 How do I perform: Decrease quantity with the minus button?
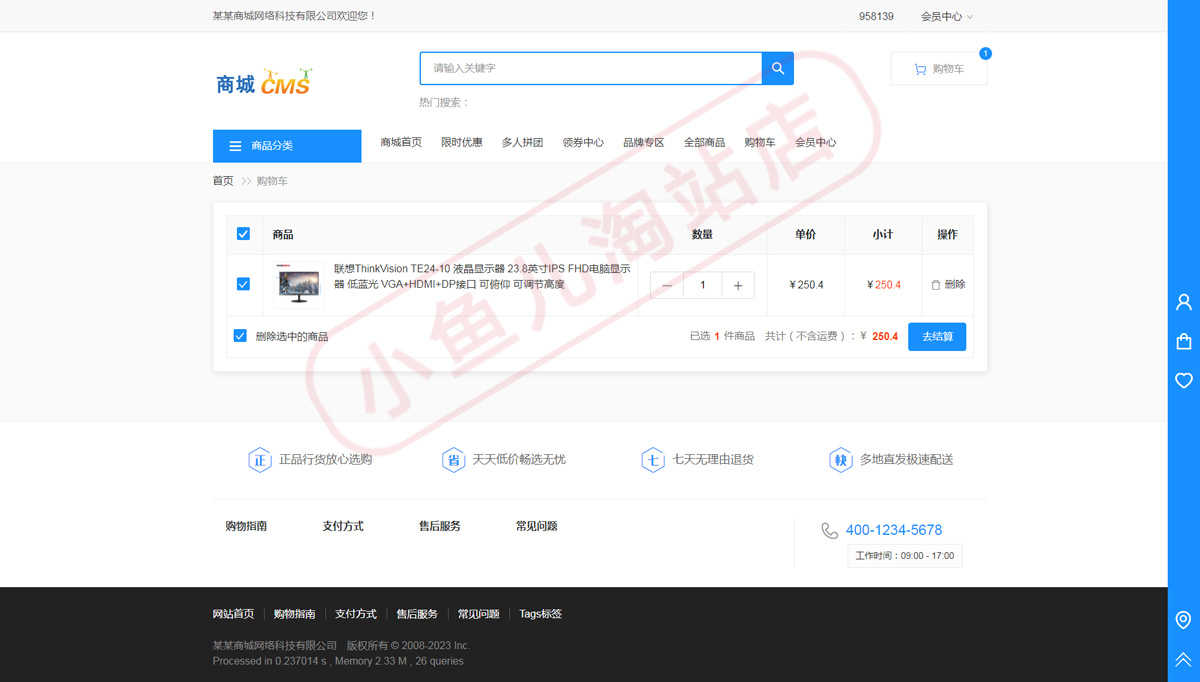pos(667,285)
